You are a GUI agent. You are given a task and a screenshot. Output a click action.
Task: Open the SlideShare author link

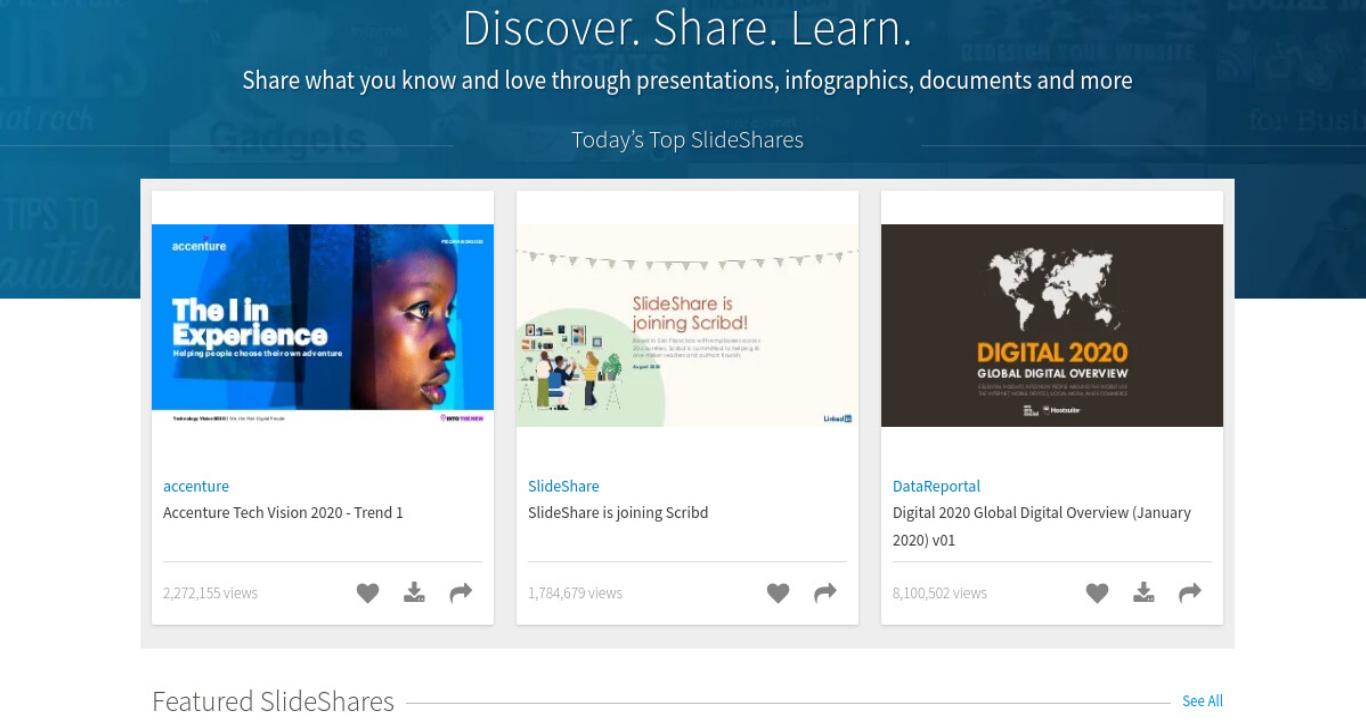pos(563,486)
